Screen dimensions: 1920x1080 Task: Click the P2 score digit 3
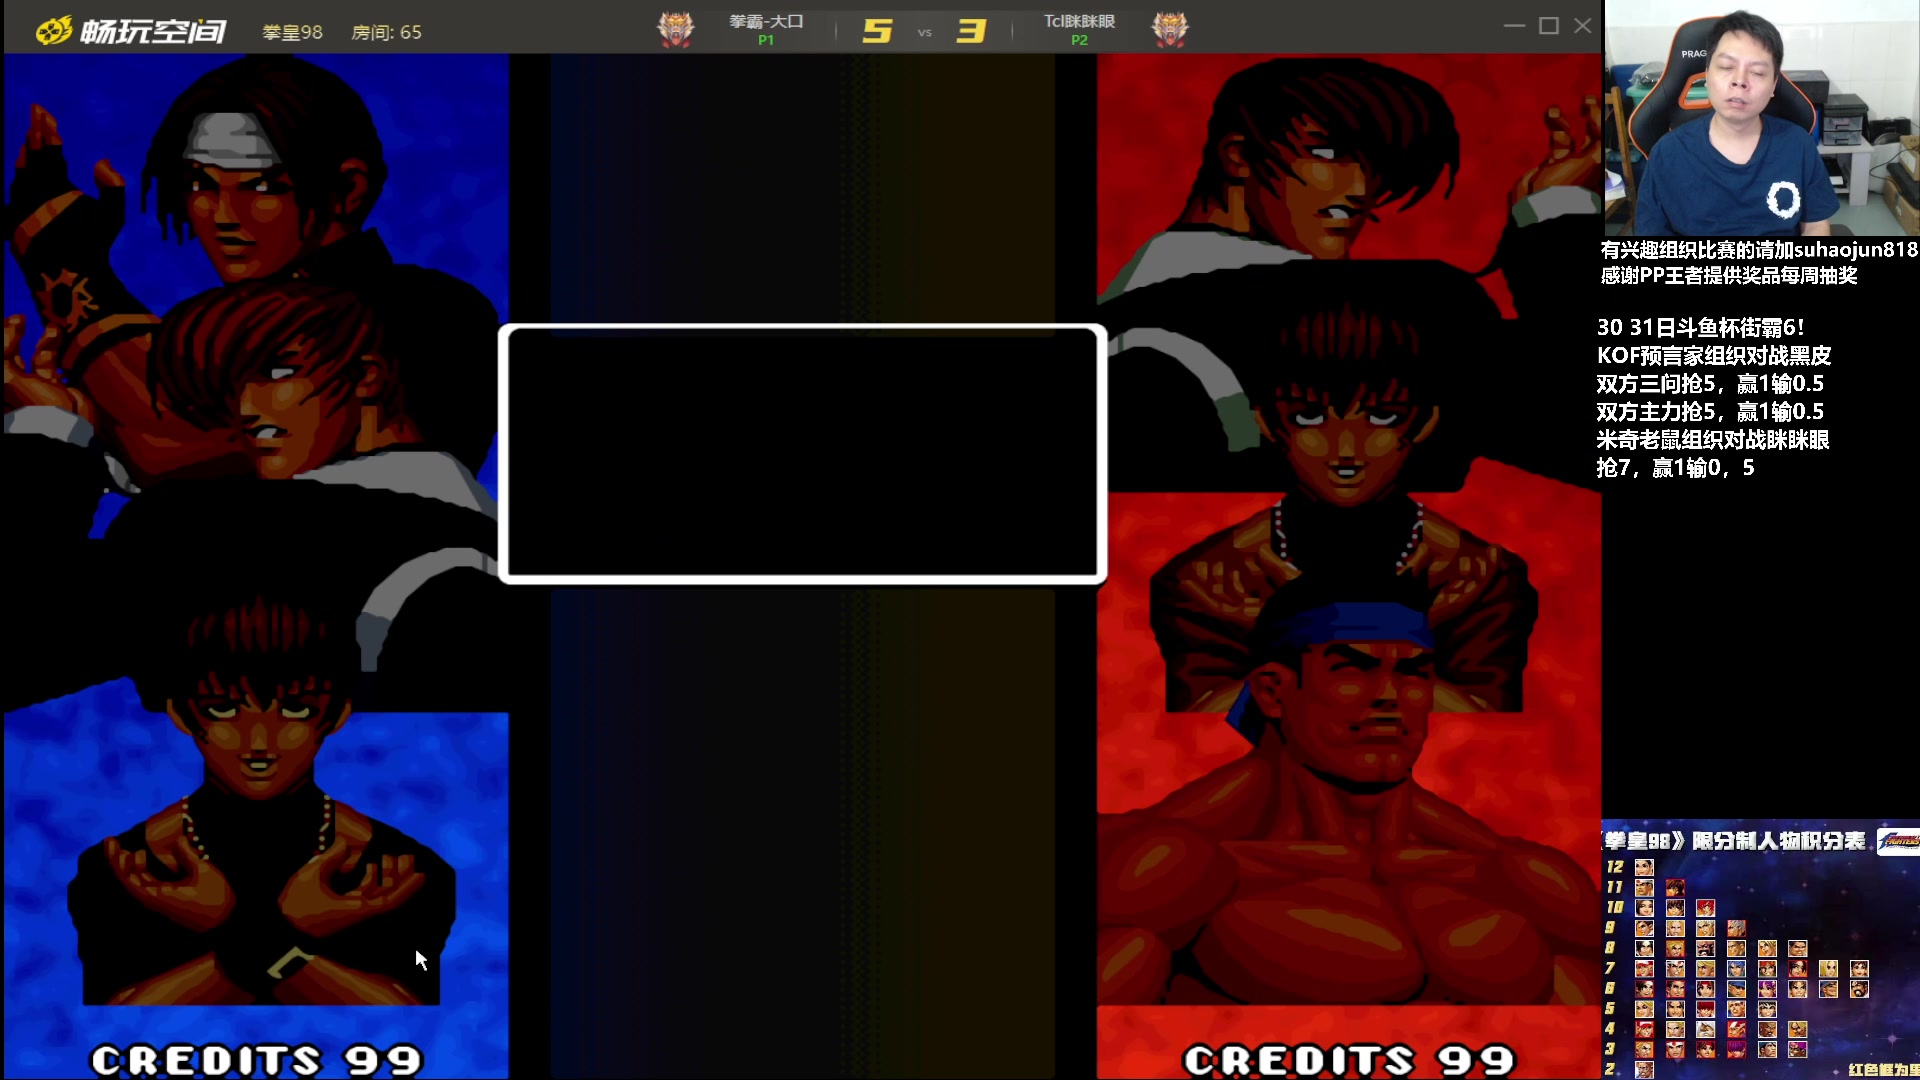coord(971,31)
